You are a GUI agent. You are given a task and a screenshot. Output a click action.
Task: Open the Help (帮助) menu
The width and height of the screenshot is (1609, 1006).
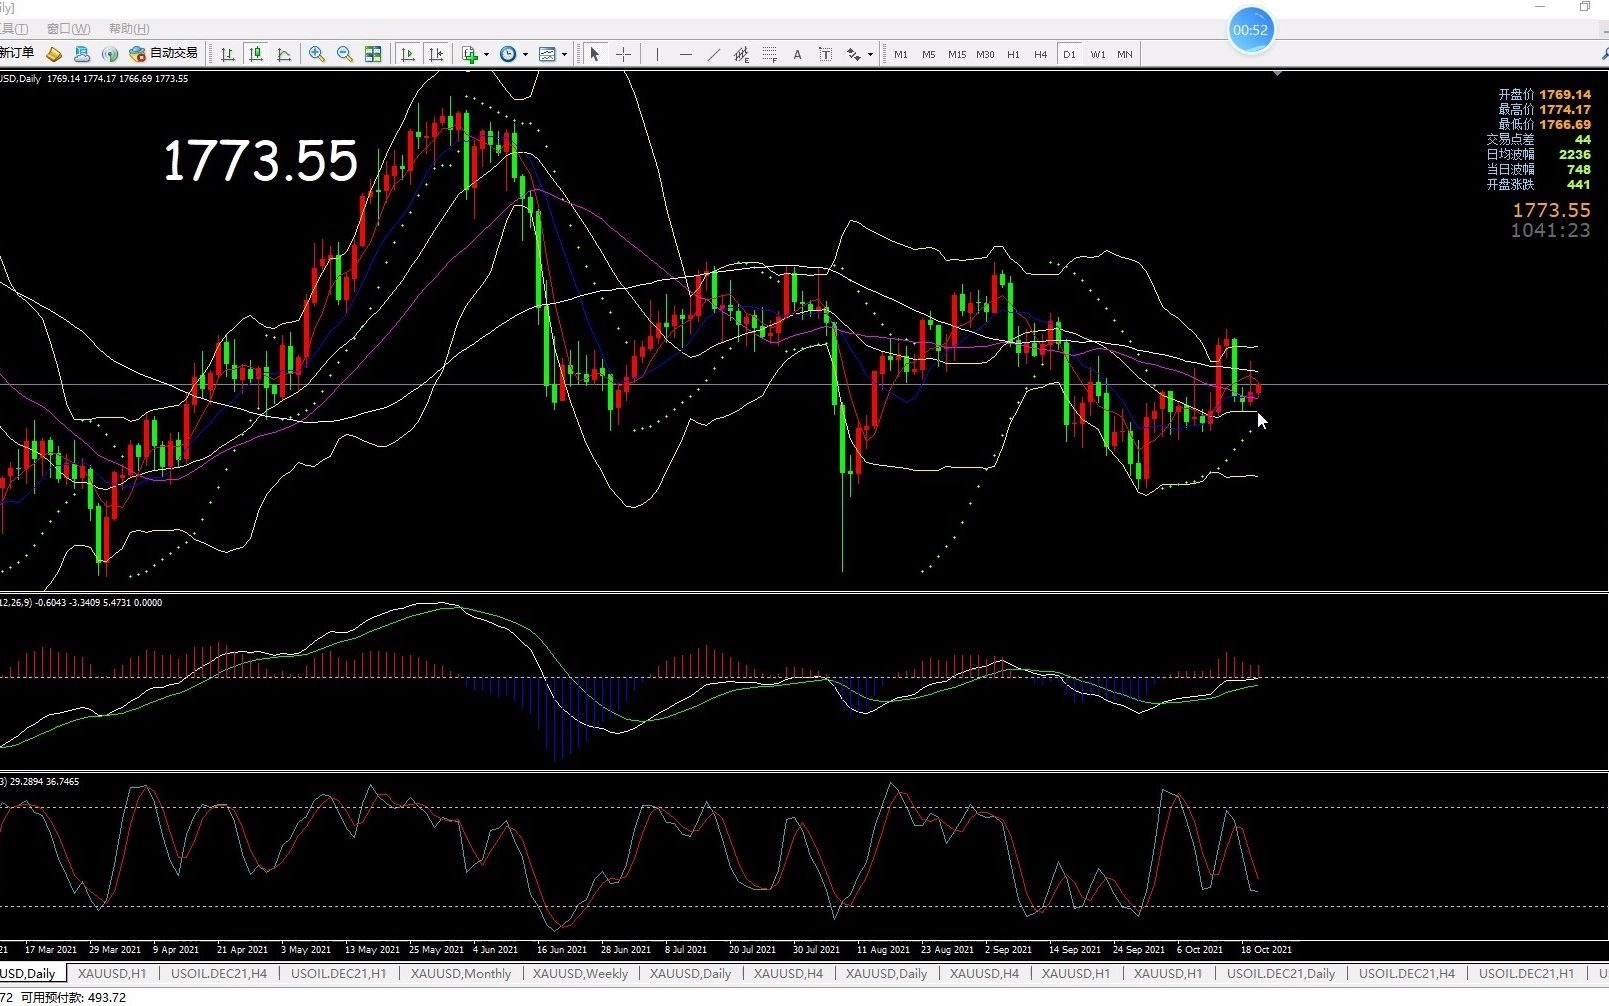click(x=129, y=29)
